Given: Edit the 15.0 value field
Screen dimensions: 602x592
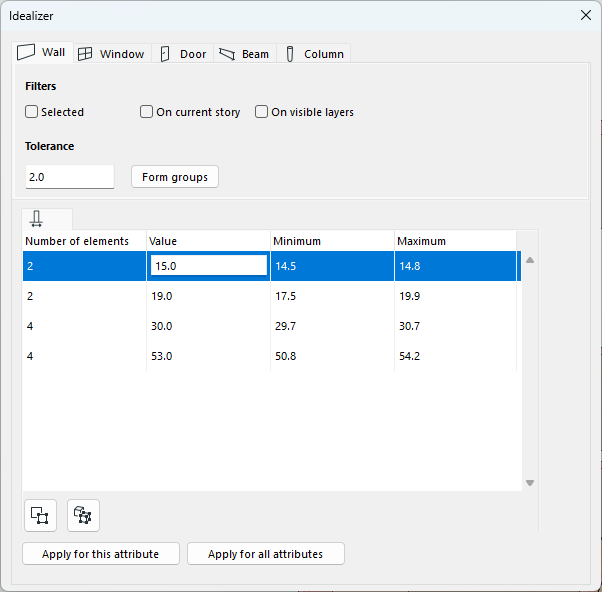Looking at the screenshot, I should click(208, 266).
